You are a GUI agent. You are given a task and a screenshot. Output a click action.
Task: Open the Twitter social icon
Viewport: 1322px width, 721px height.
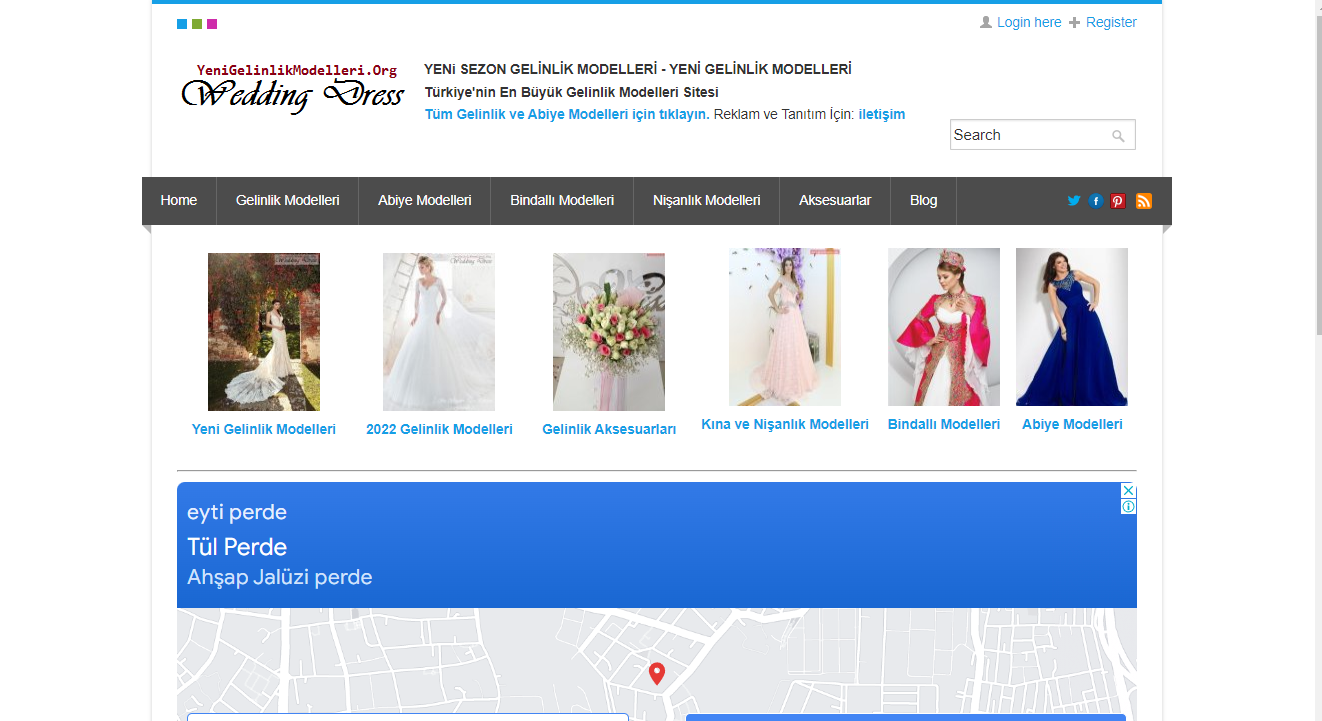click(x=1073, y=201)
